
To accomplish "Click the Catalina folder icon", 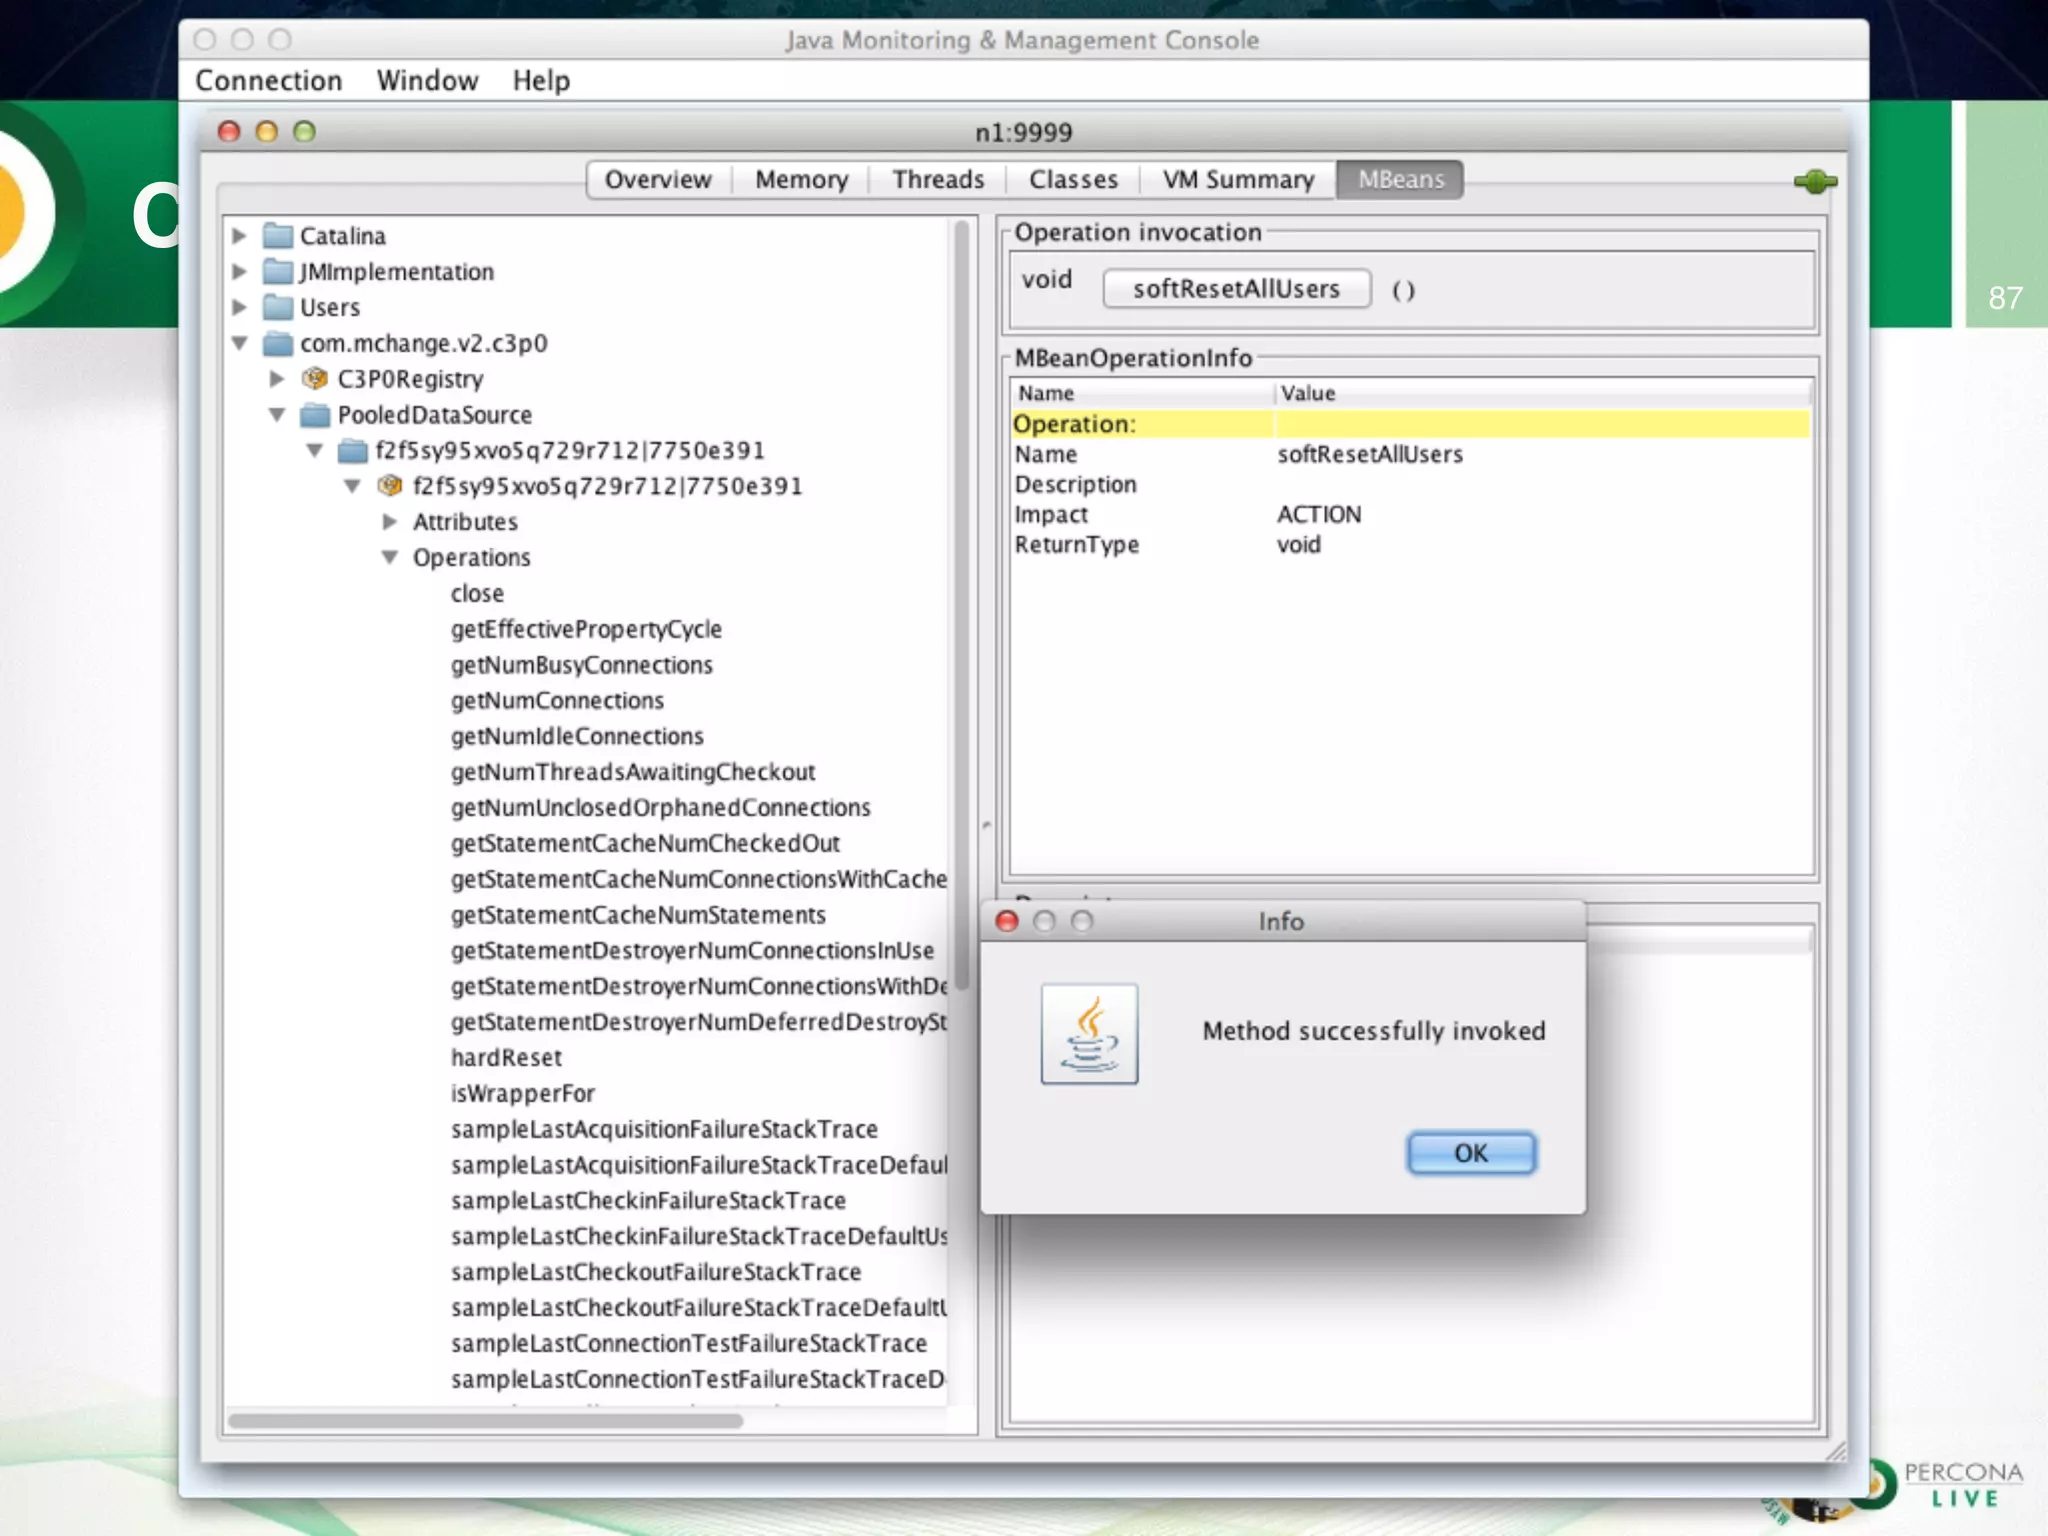I will (x=278, y=236).
